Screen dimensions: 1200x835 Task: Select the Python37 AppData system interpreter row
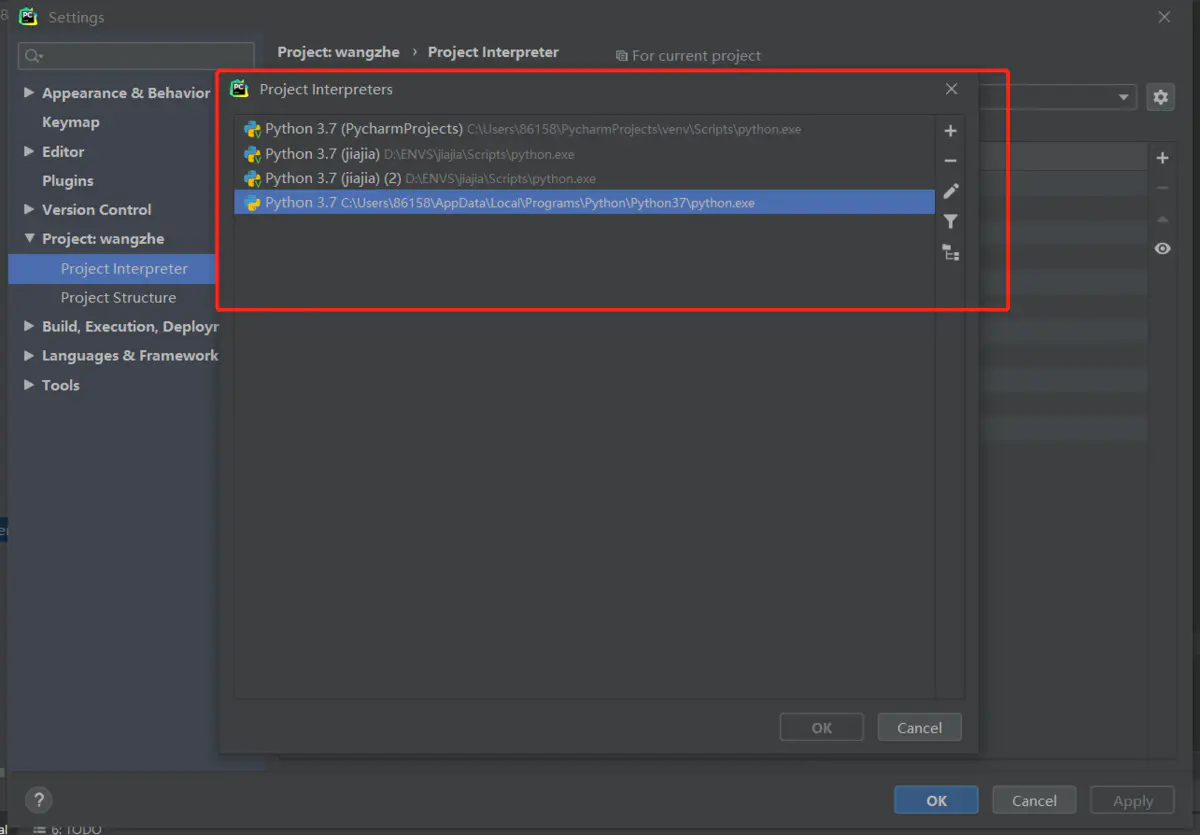click(x=584, y=202)
